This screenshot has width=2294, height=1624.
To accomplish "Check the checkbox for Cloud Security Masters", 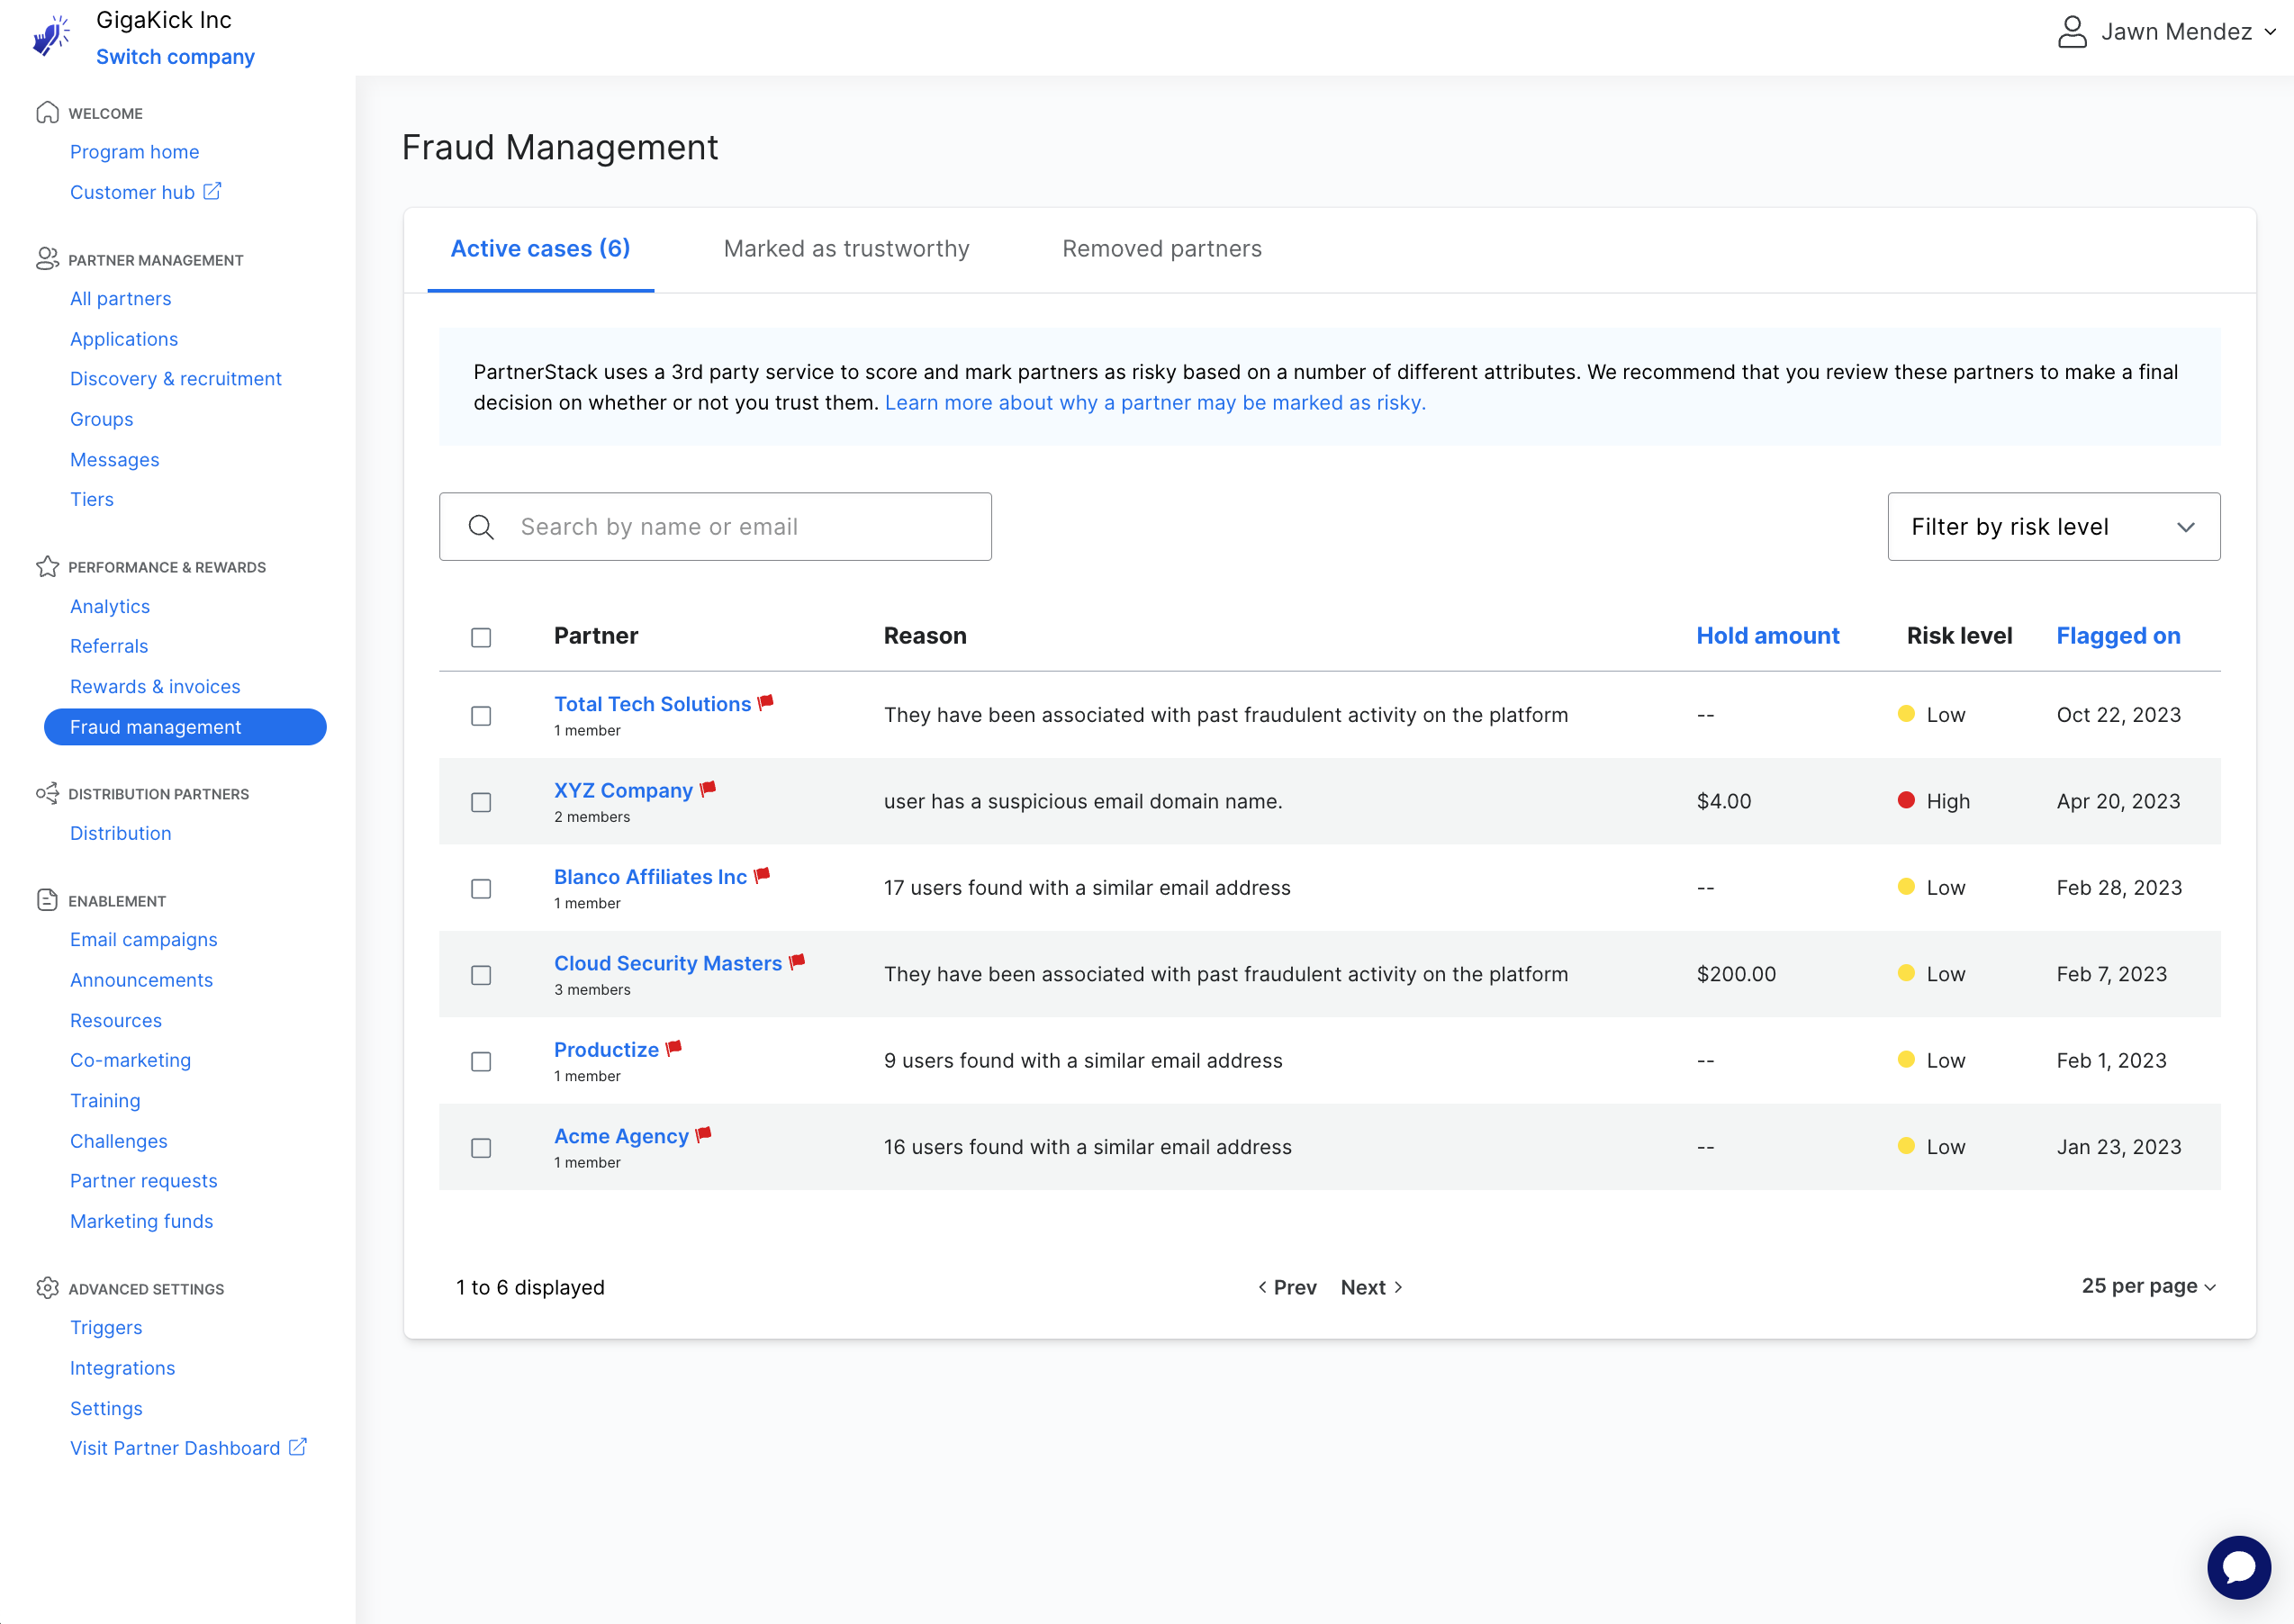I will tap(481, 974).
